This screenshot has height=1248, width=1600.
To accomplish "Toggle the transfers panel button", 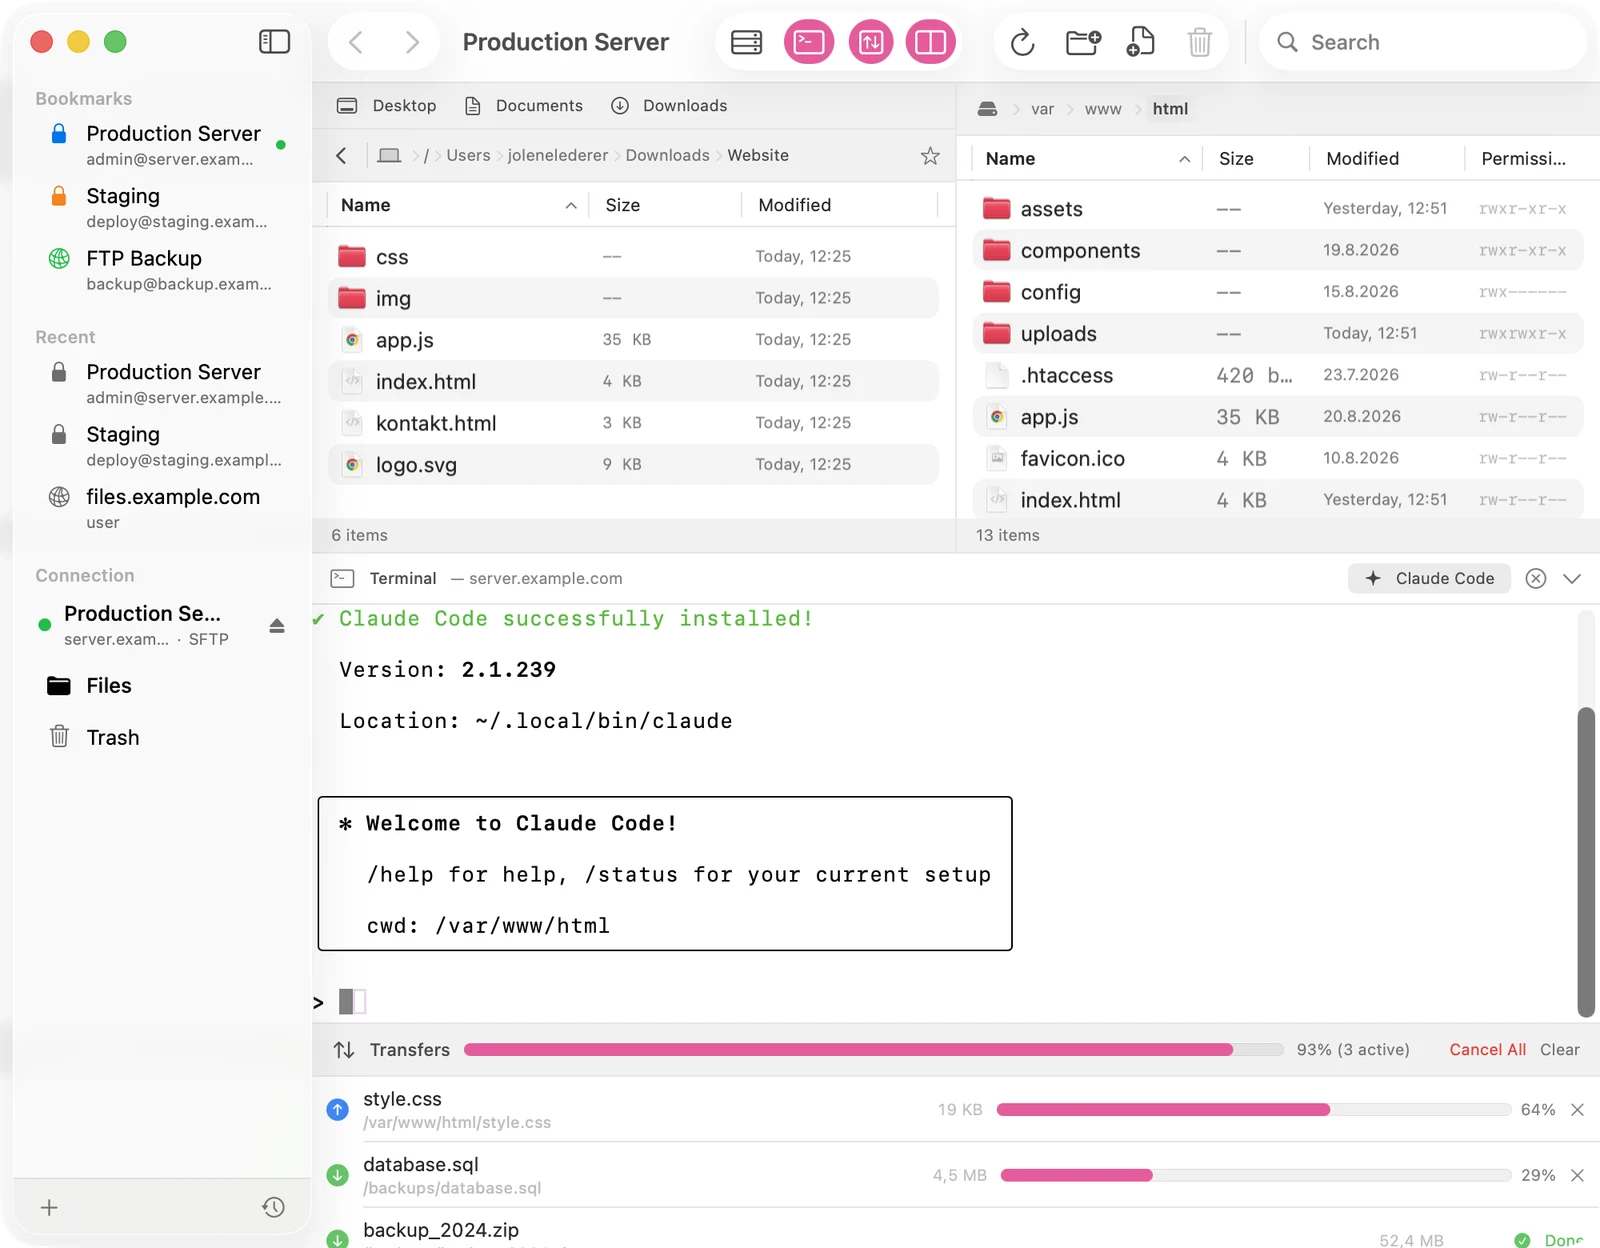I will (871, 42).
